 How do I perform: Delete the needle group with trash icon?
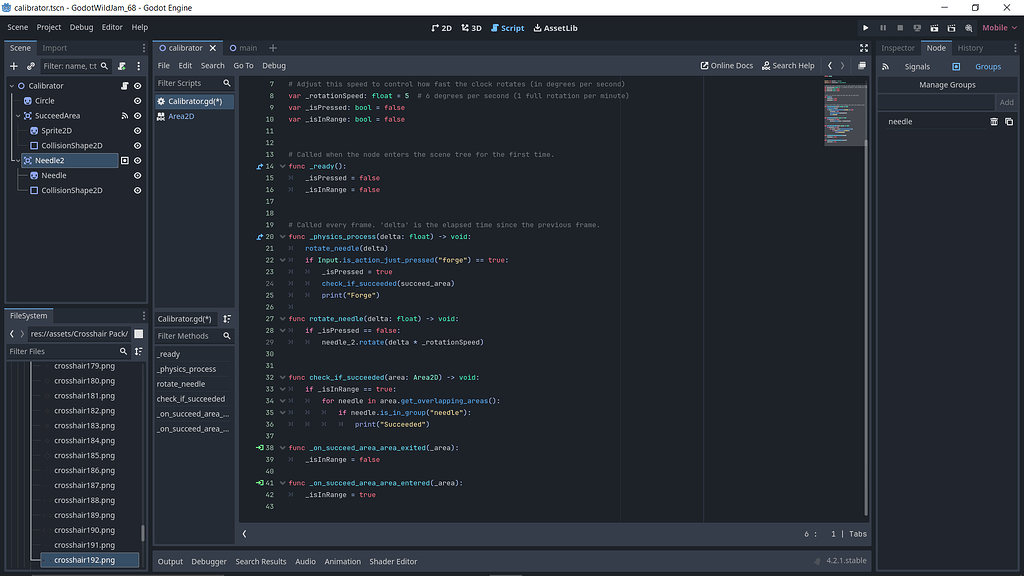(x=994, y=122)
